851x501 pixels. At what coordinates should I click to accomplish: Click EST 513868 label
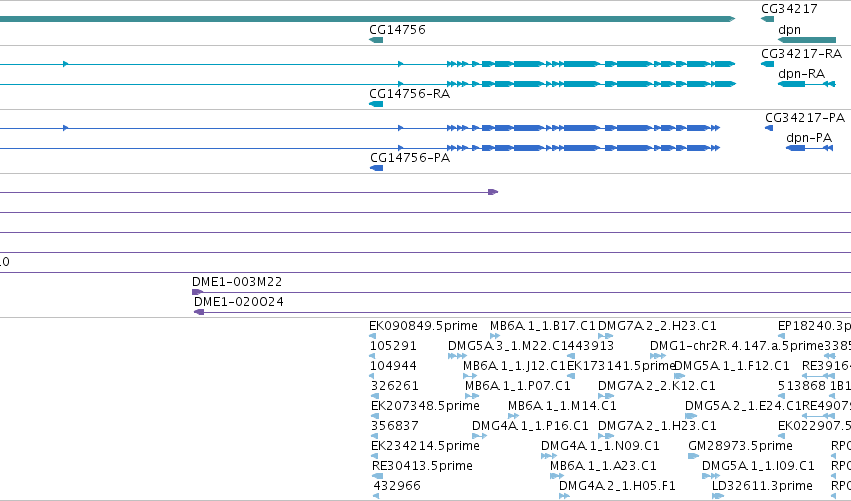802,386
